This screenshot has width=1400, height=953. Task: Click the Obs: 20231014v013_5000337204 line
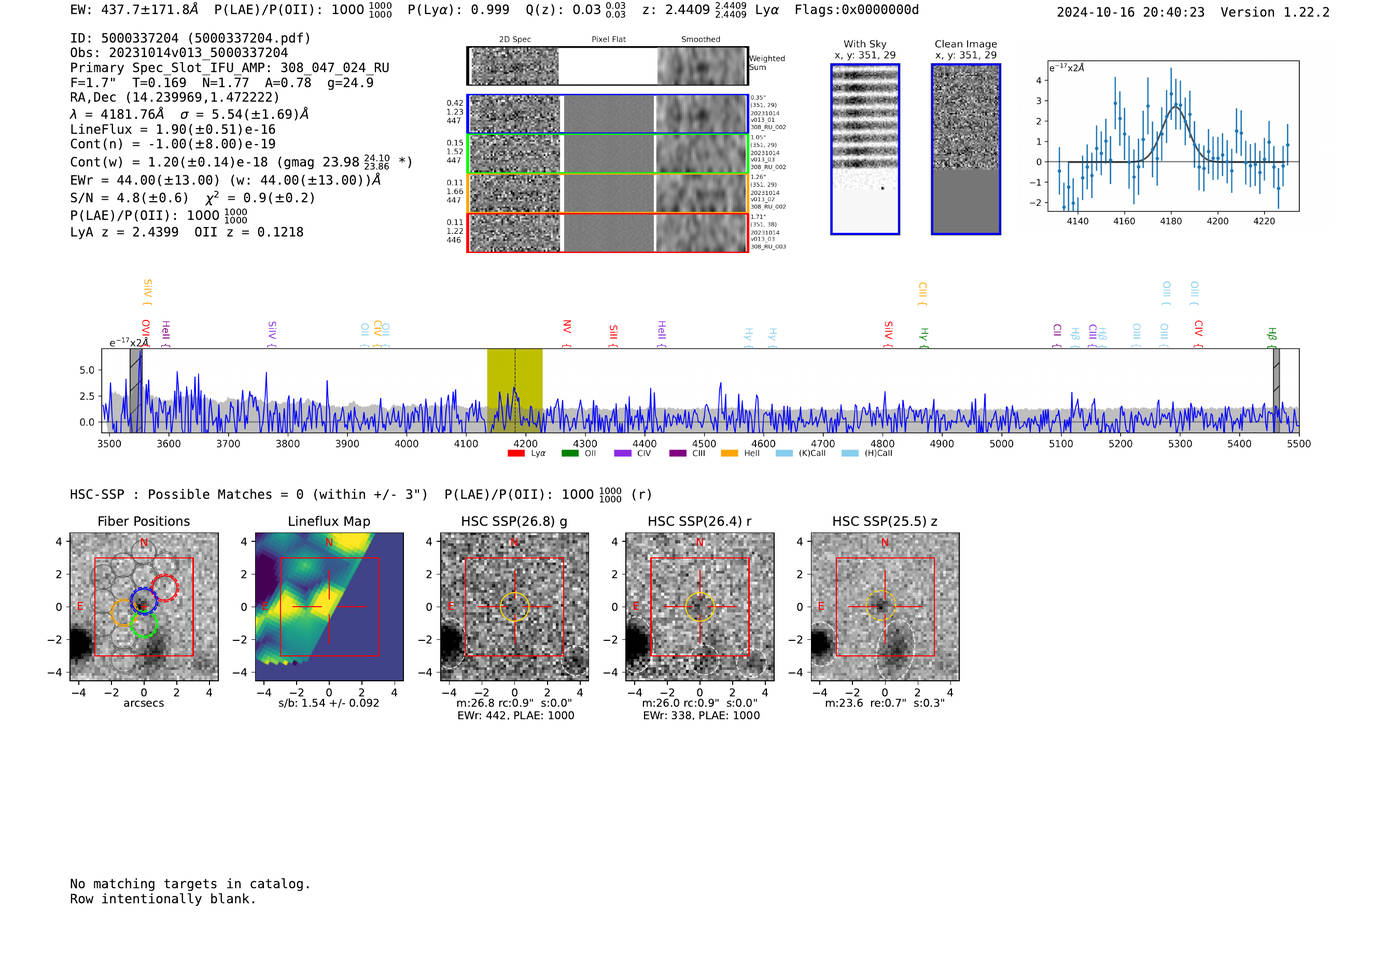coord(179,53)
